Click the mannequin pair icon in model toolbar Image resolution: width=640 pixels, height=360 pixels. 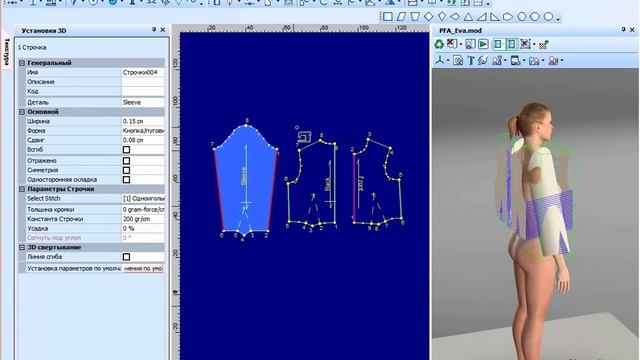coord(497,61)
